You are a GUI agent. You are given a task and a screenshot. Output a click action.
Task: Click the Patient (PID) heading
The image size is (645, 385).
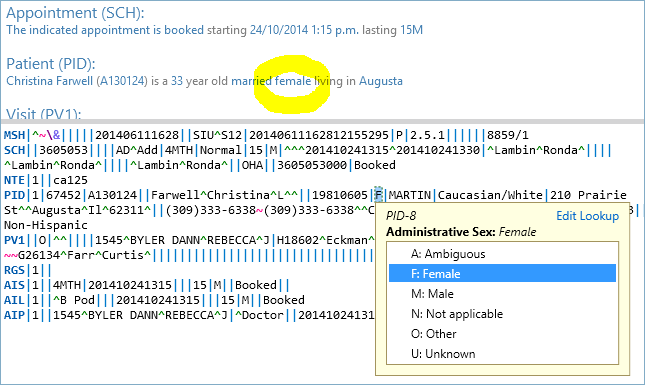51,64
